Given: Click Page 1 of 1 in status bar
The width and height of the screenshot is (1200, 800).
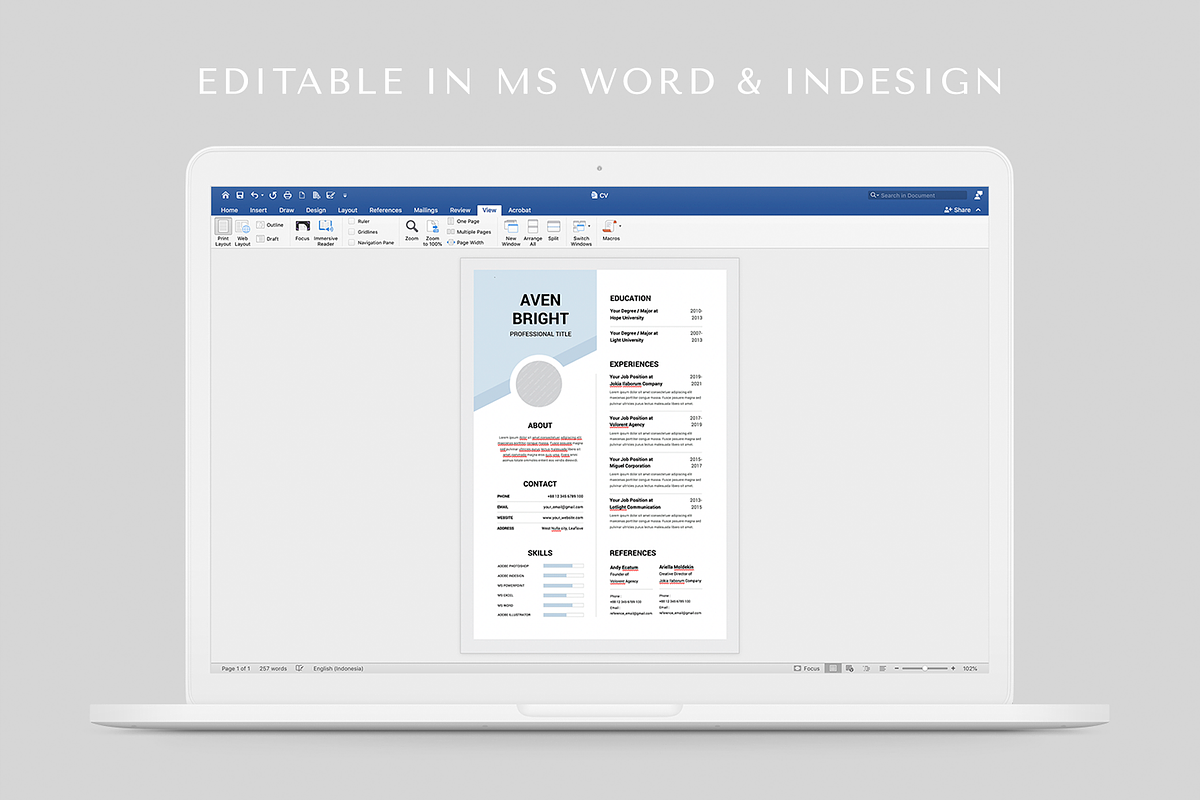Looking at the screenshot, I should tap(236, 668).
